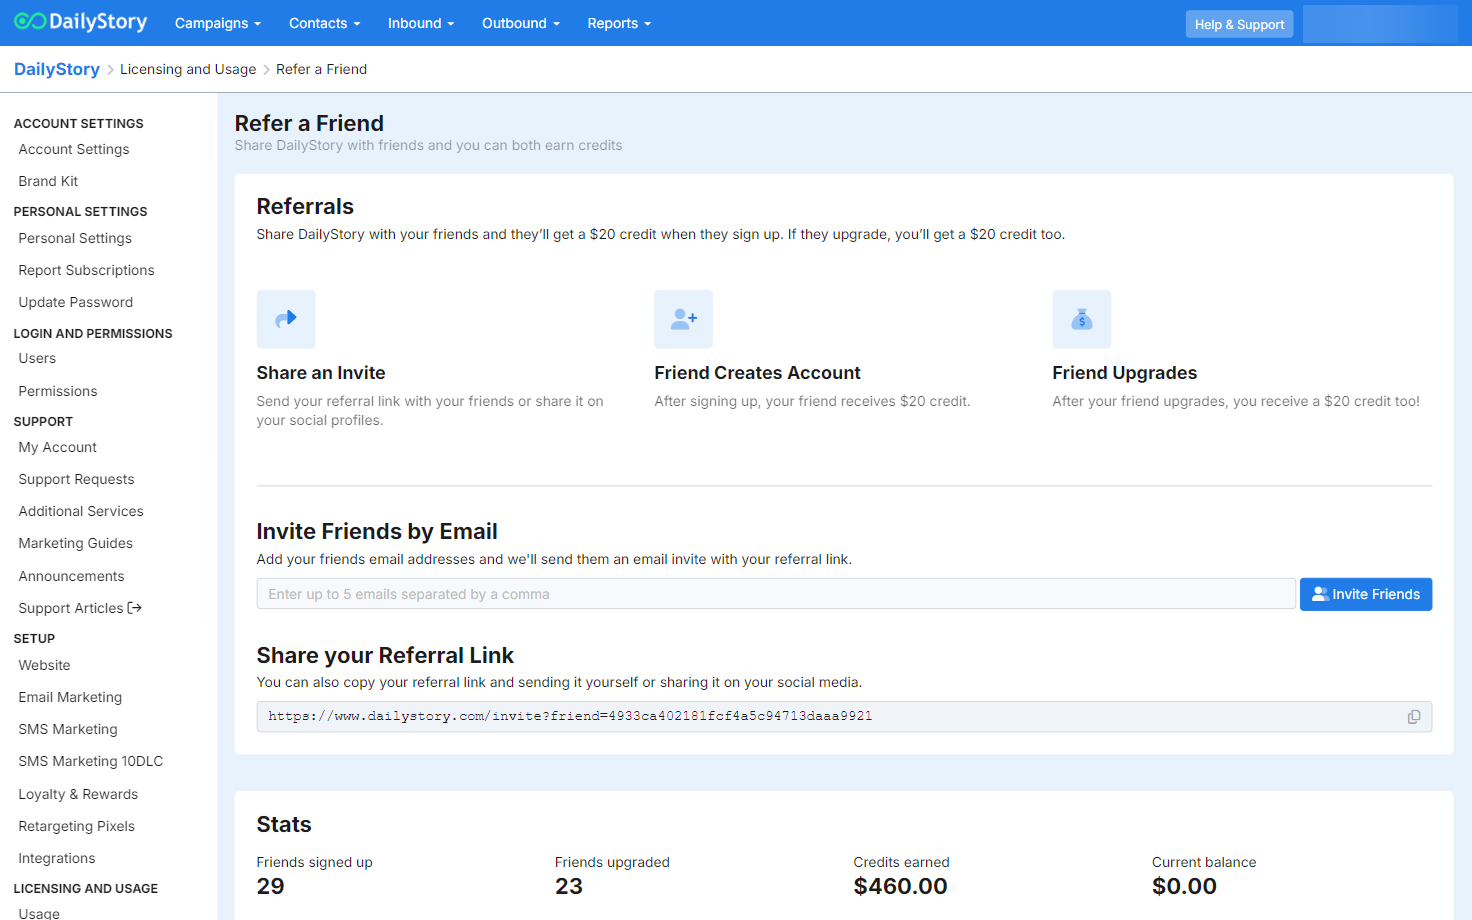Open Brand Kit in the sidebar
Viewport: 1472px width, 920px height.
pos(48,181)
